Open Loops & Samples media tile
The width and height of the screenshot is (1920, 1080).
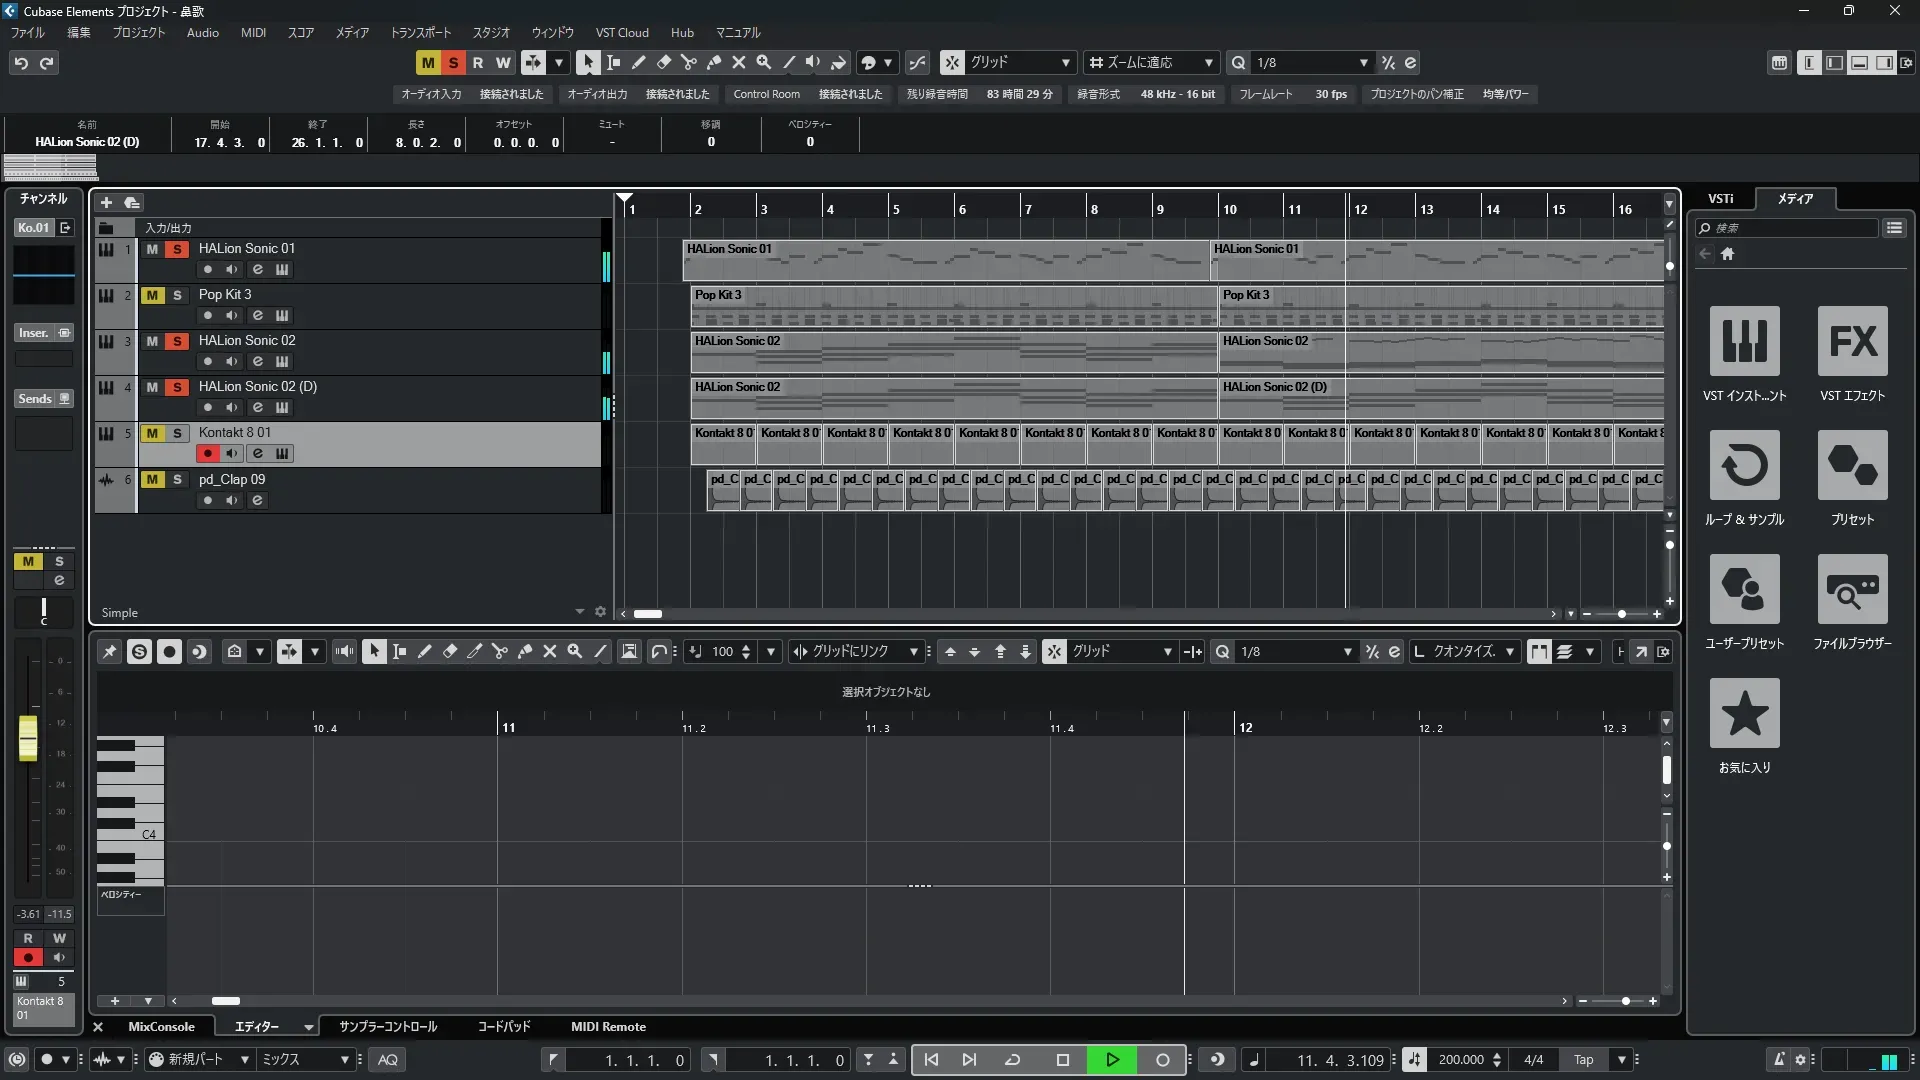(1744, 465)
